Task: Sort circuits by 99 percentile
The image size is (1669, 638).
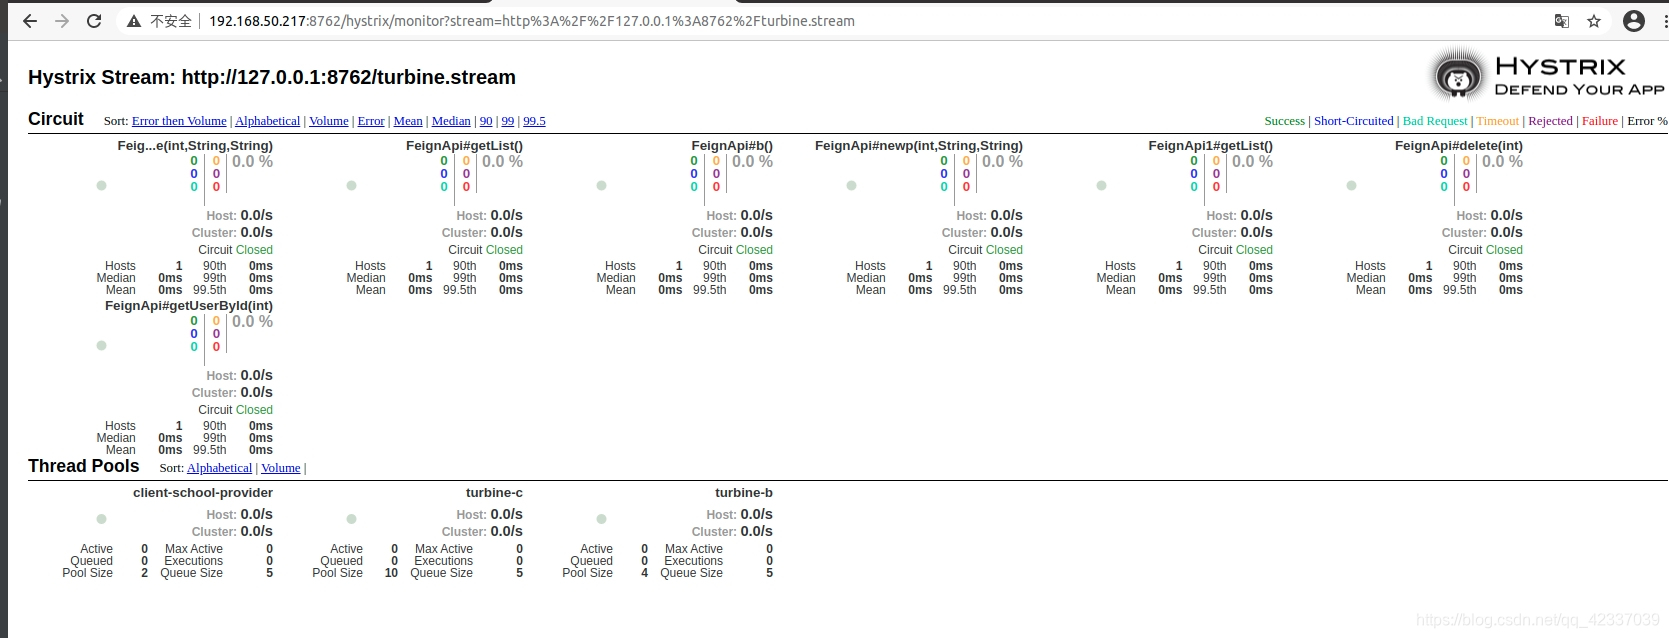Action: click(508, 121)
